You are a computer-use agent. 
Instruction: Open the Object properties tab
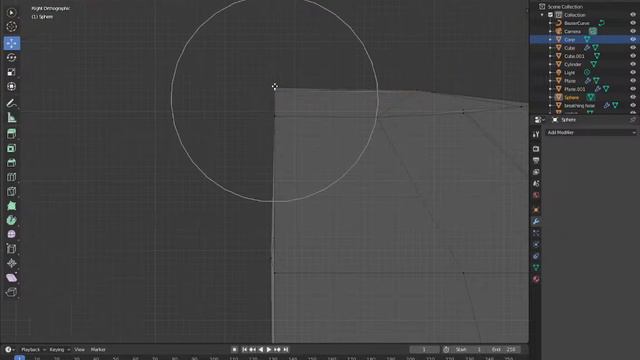point(536,210)
